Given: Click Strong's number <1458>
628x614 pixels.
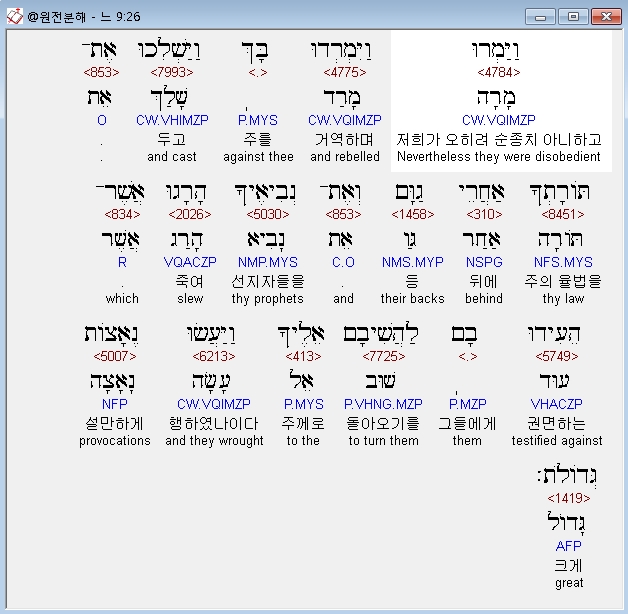Looking at the screenshot, I should tap(413, 214).
